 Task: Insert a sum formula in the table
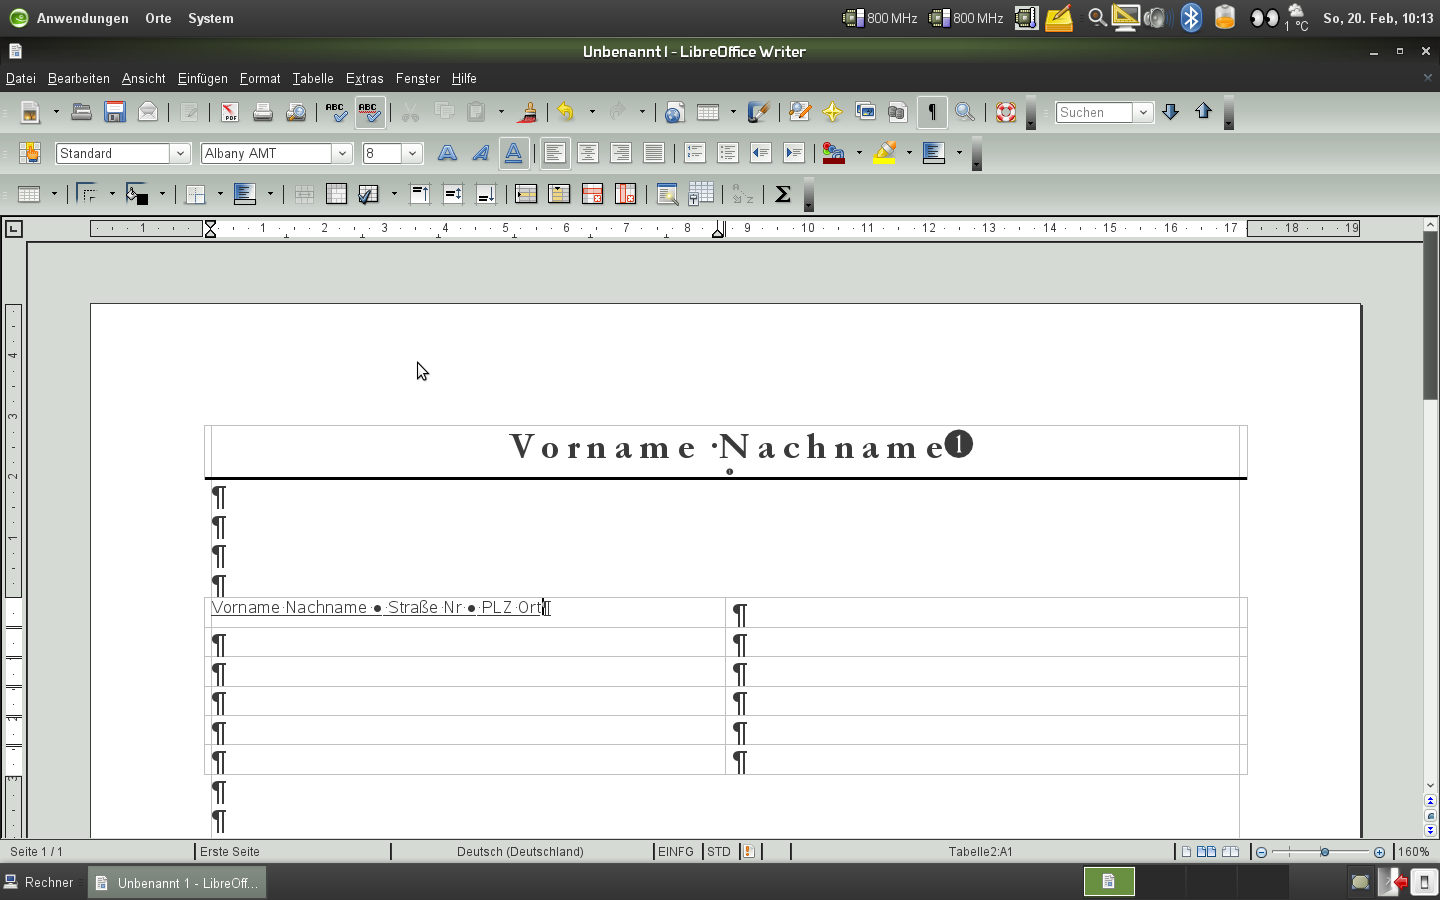[783, 194]
